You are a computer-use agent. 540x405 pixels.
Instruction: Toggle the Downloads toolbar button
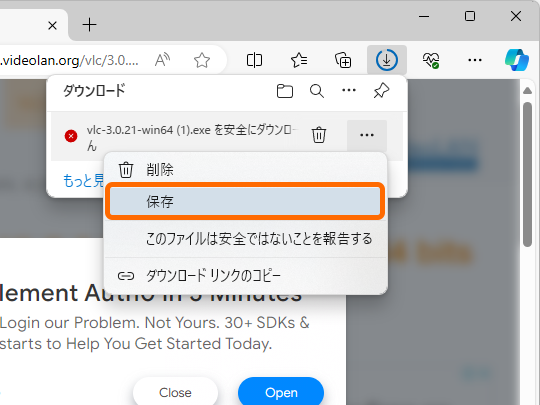[x=387, y=60]
